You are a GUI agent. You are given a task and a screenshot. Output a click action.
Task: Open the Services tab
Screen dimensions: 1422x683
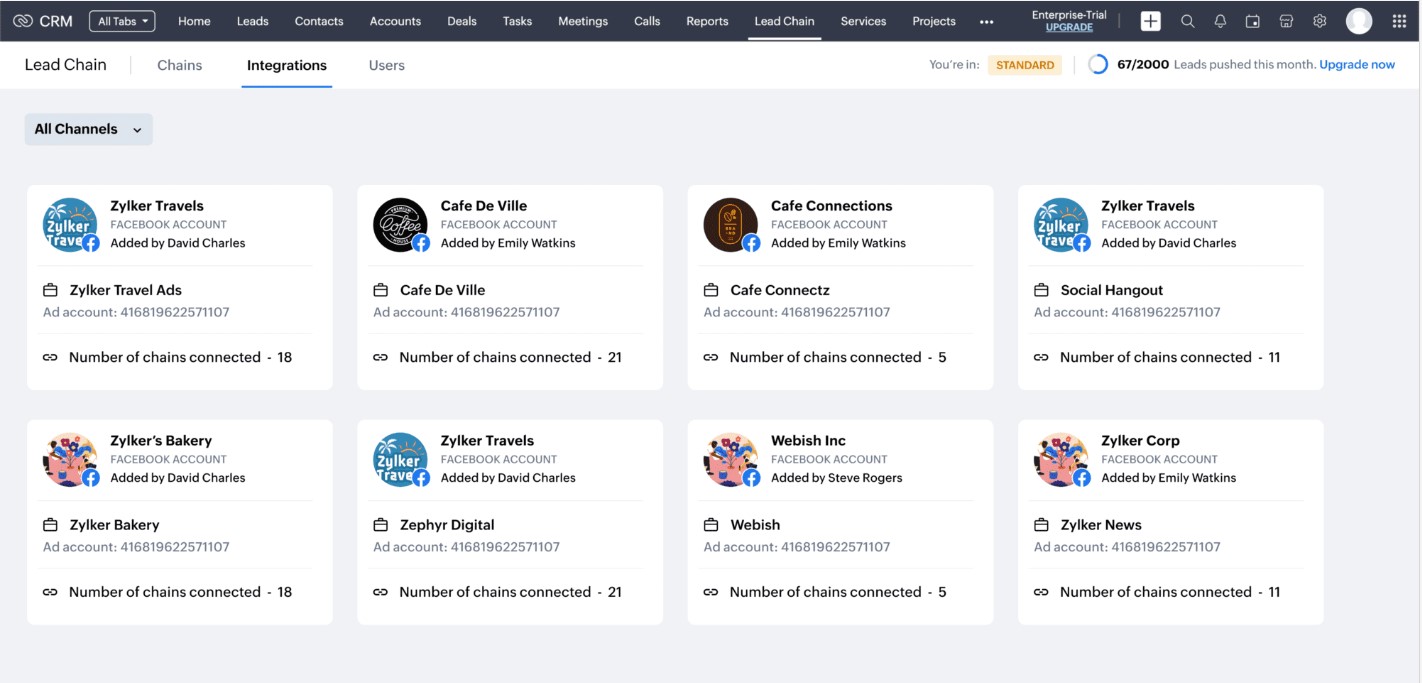pos(863,21)
